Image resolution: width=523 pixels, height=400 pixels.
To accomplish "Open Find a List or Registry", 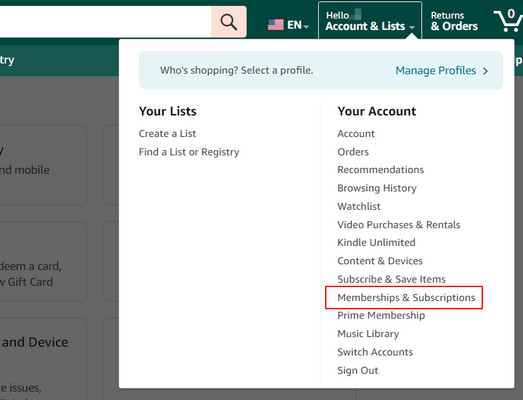I will pyautogui.click(x=189, y=152).
